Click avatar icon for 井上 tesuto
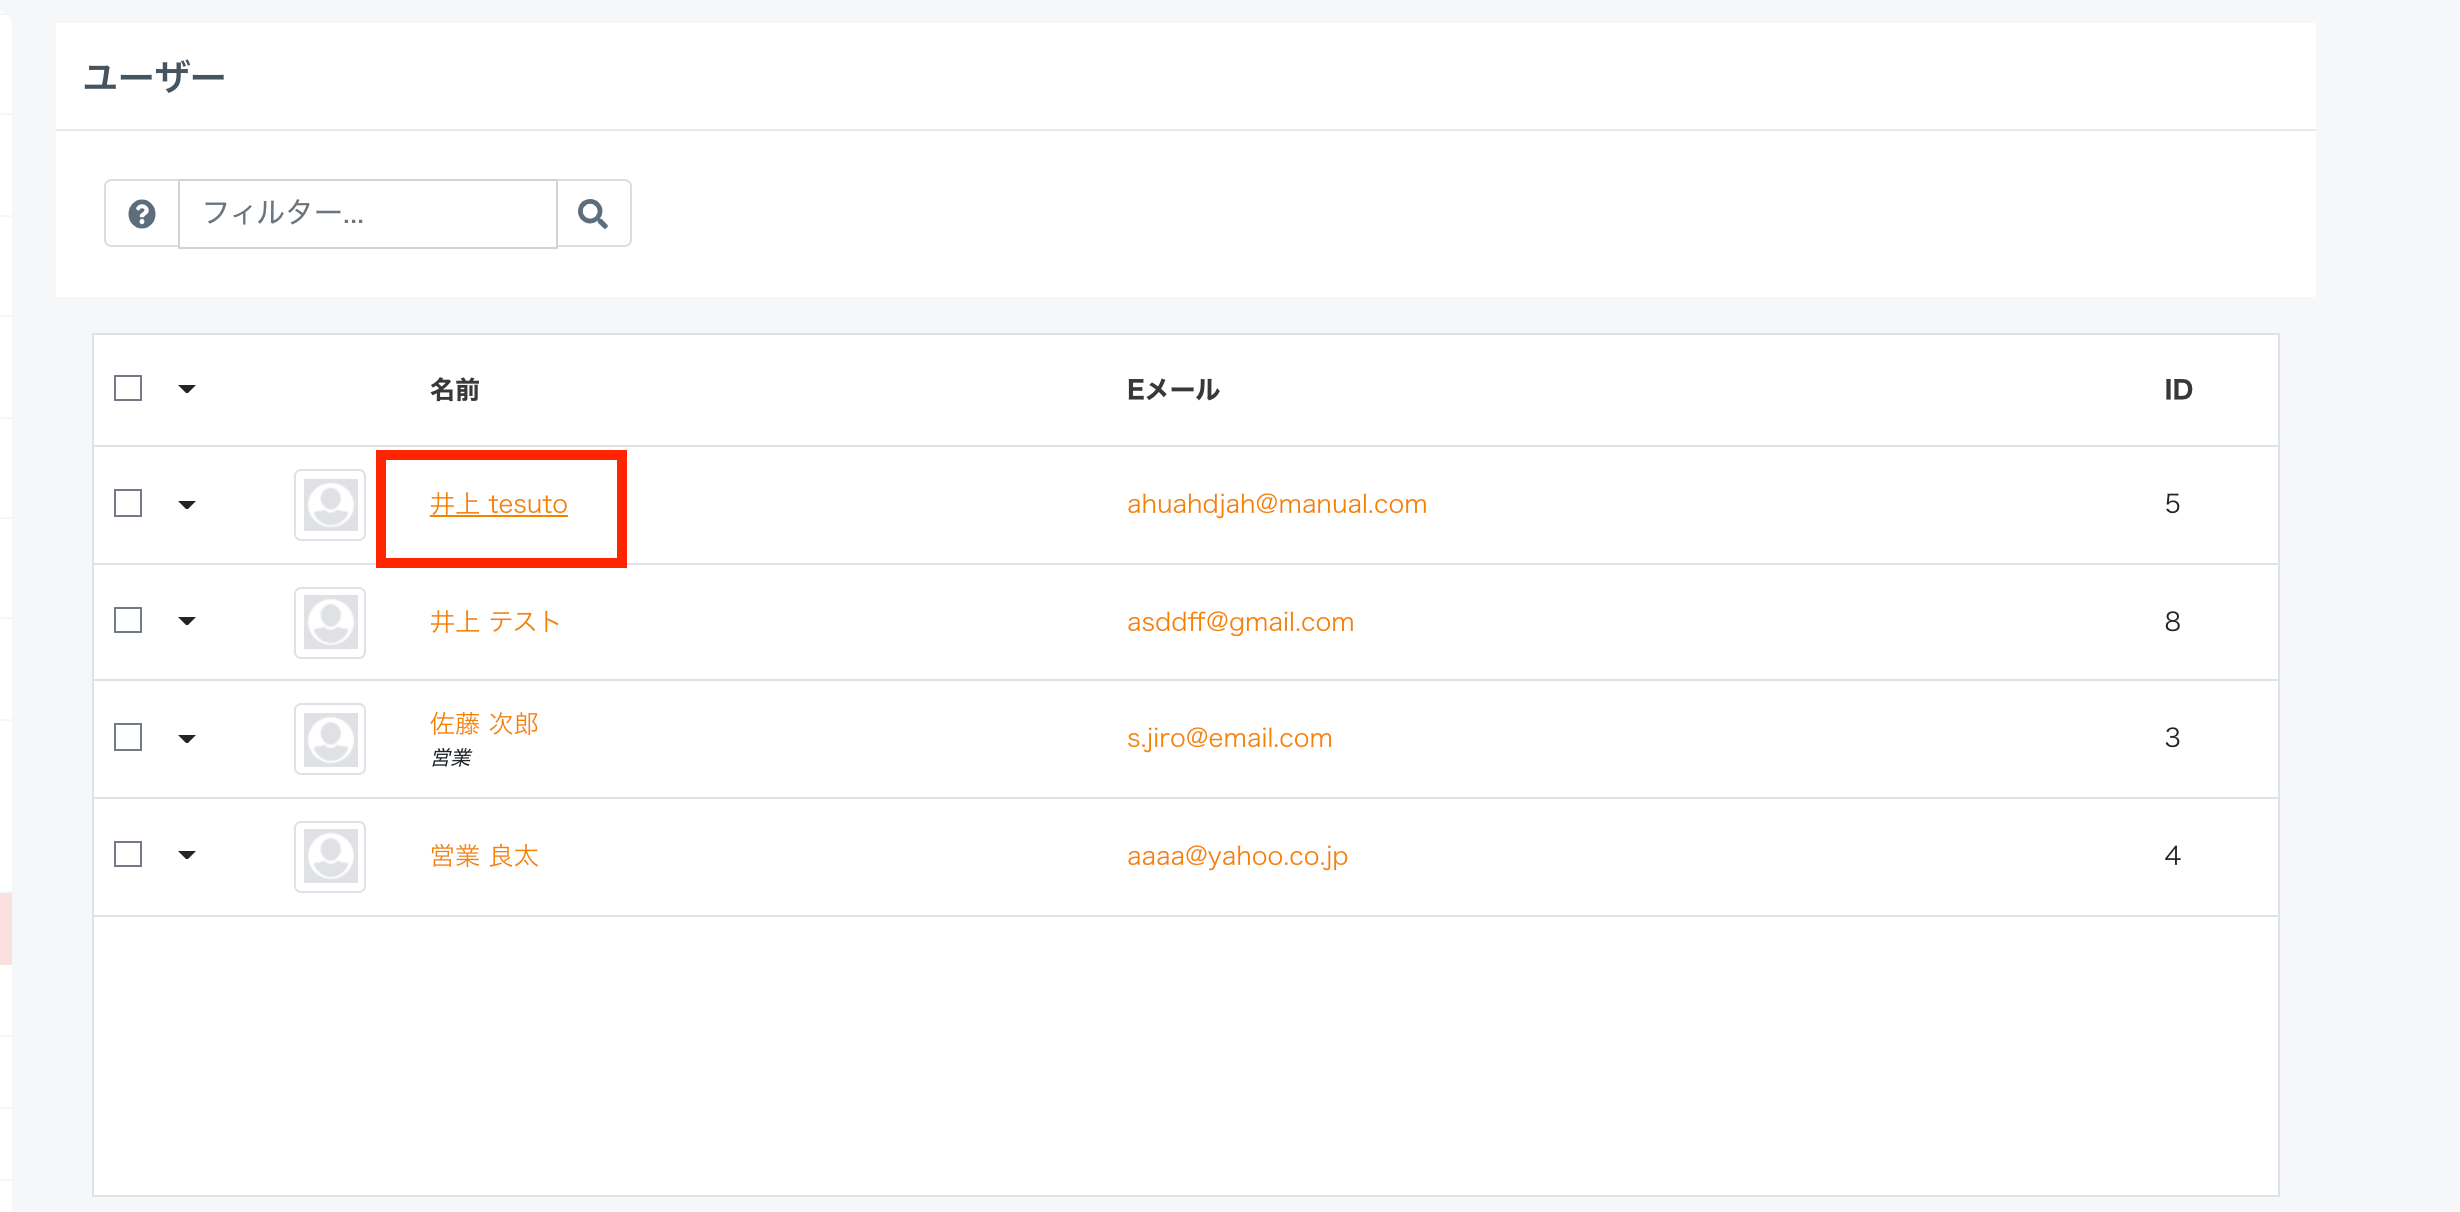 click(330, 505)
